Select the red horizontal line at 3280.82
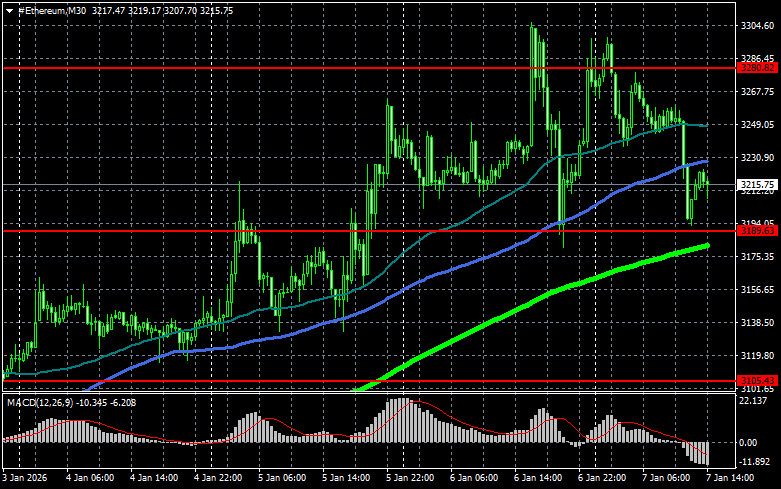 tap(369, 68)
